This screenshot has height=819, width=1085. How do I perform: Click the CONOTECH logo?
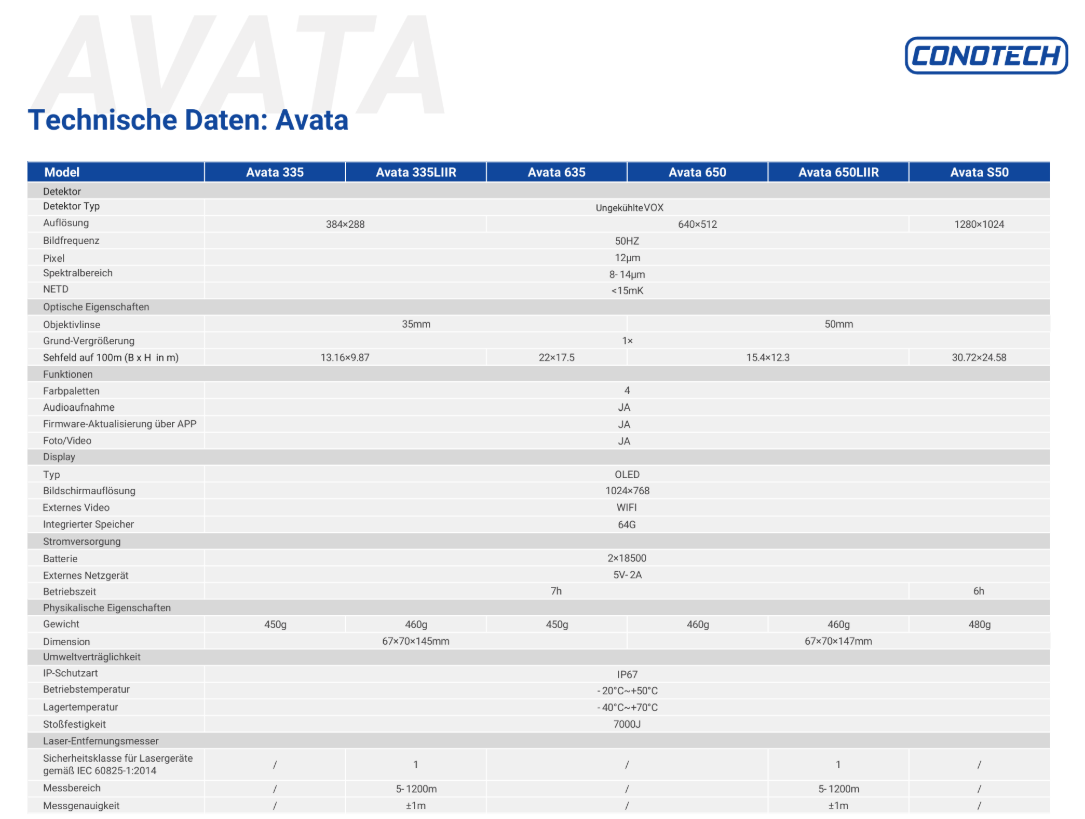click(985, 55)
